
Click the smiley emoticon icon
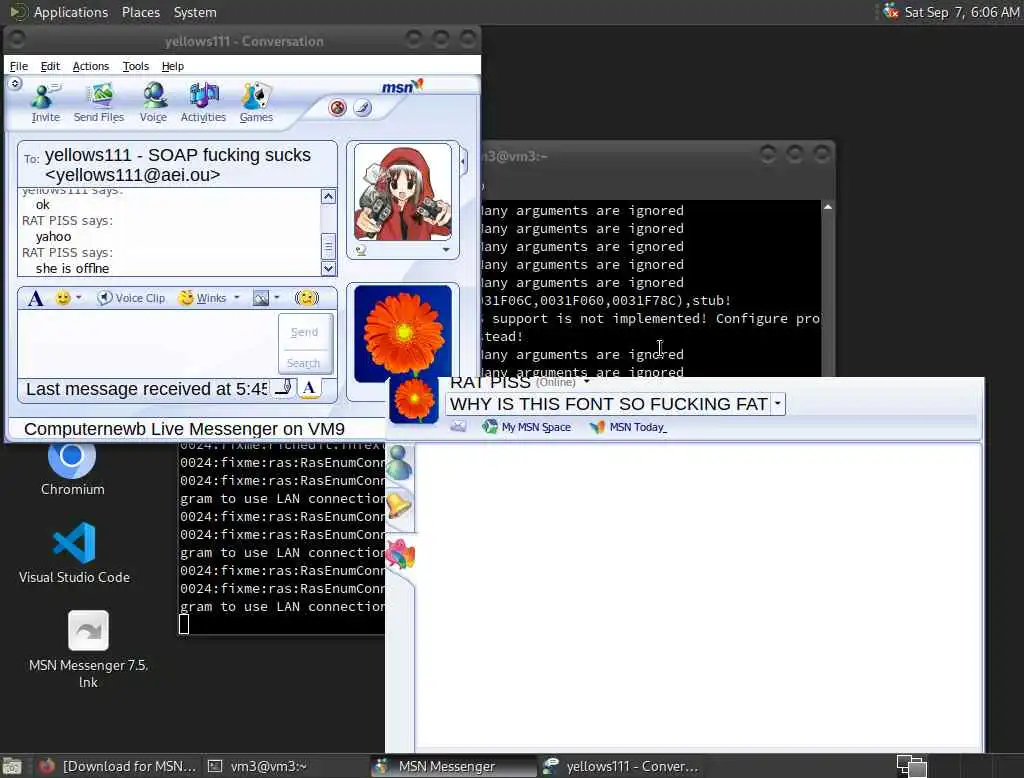tap(63, 298)
